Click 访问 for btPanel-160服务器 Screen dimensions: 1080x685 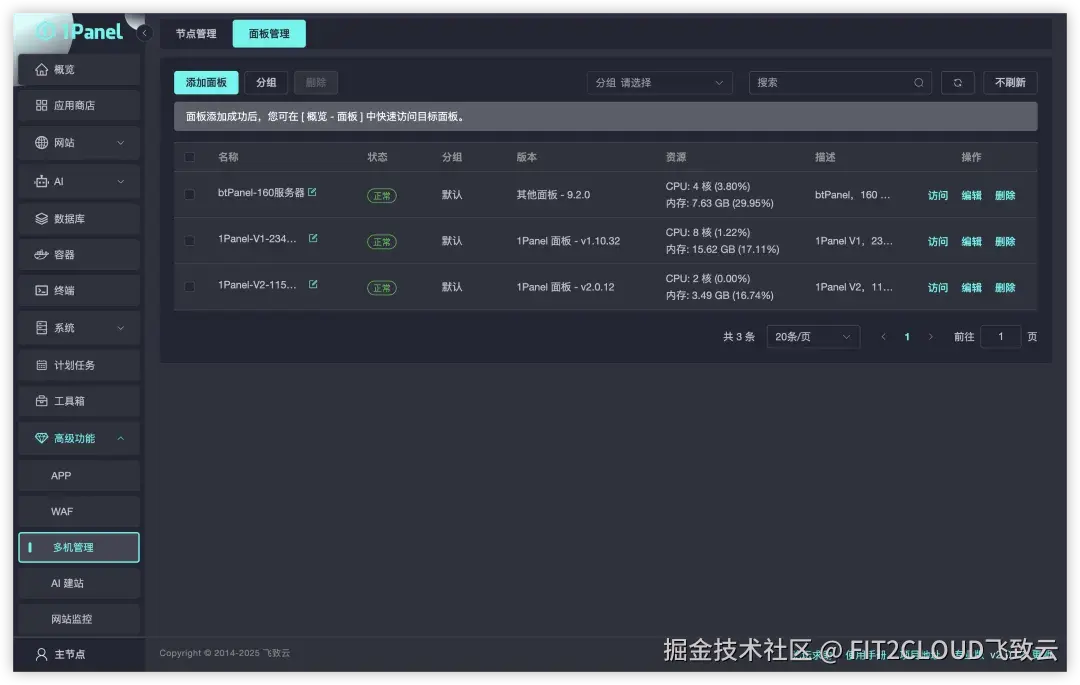[937, 196]
